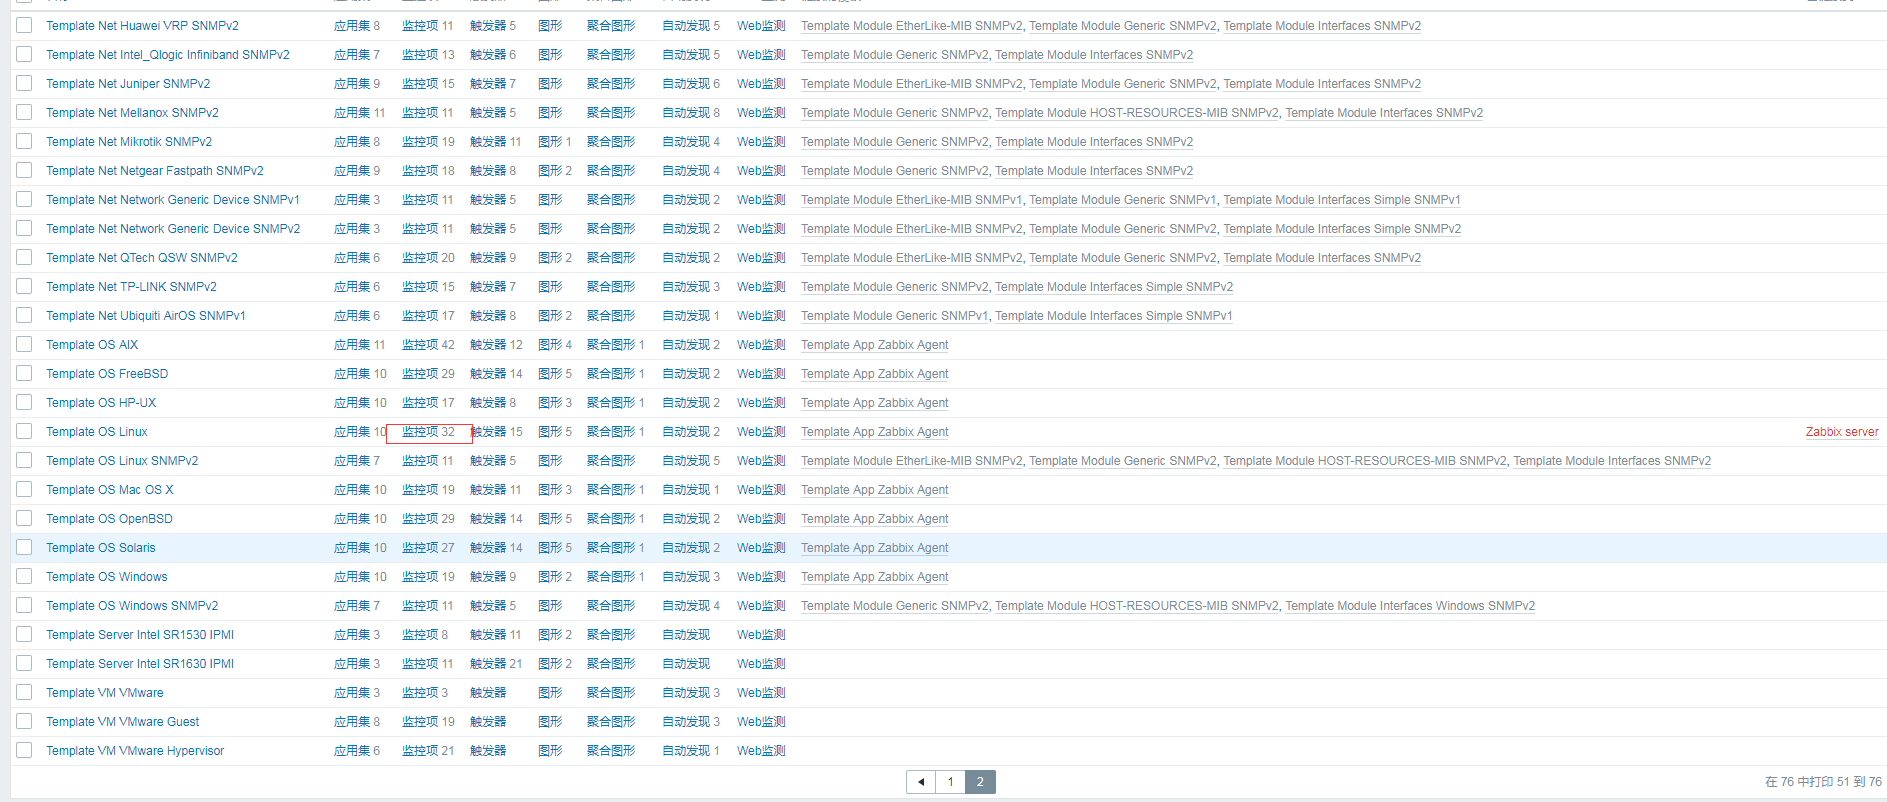The height and width of the screenshot is (802, 1887).
Task: Open 监控项 21 of VMware Hypervisor template
Action: pyautogui.click(x=428, y=751)
